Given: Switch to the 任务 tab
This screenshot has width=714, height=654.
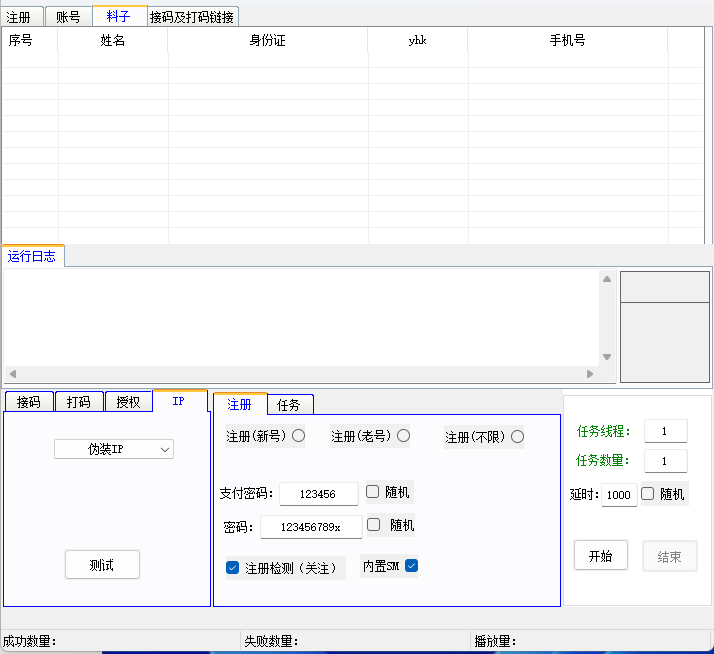Looking at the screenshot, I should pos(289,405).
